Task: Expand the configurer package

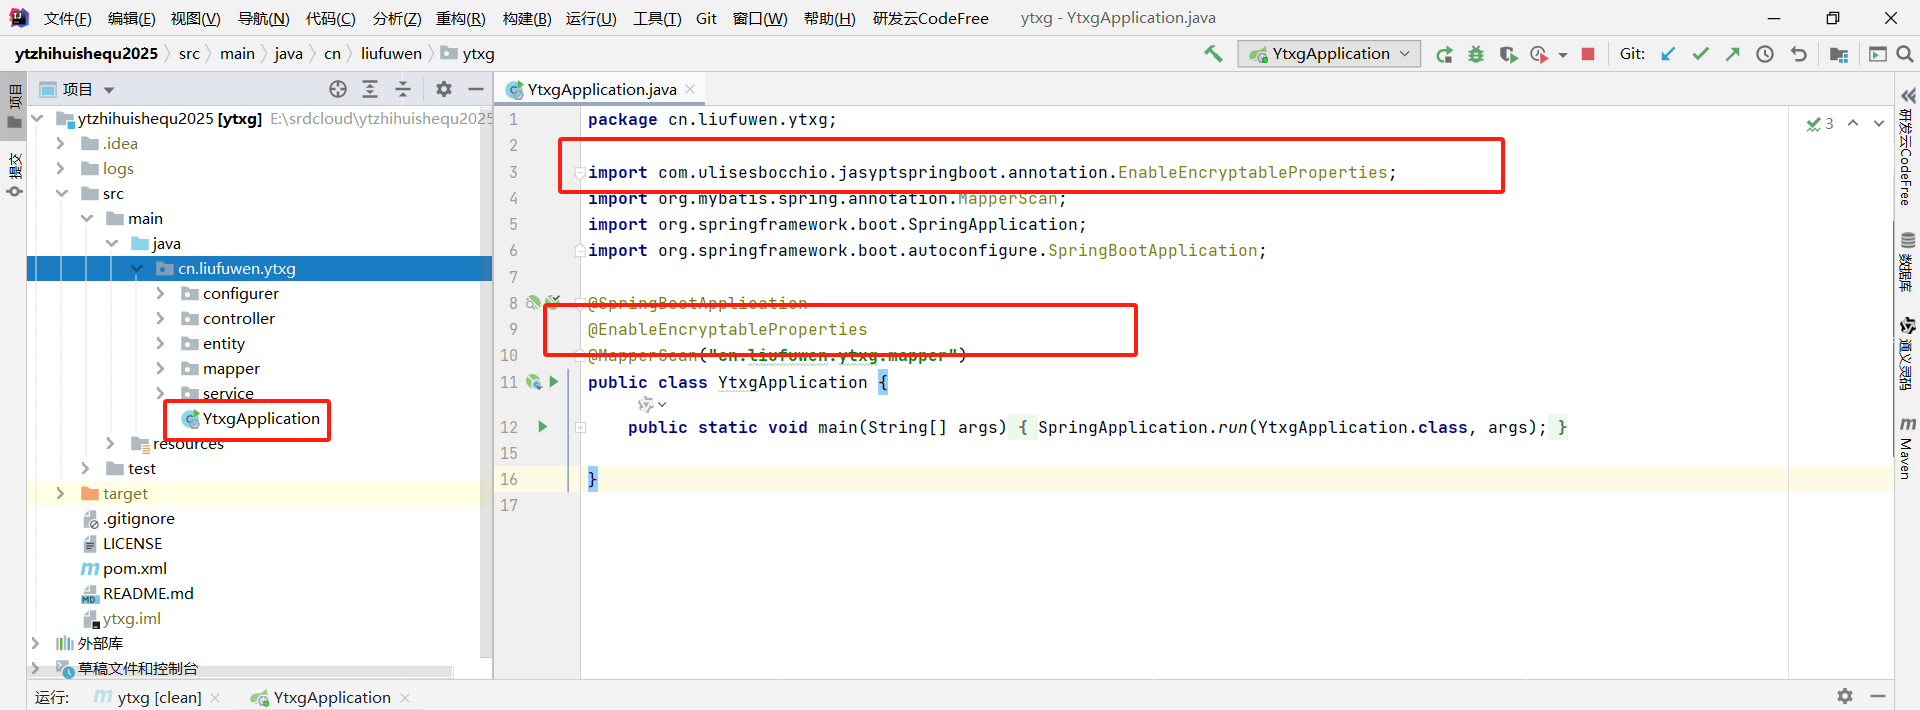Action: pyautogui.click(x=161, y=294)
